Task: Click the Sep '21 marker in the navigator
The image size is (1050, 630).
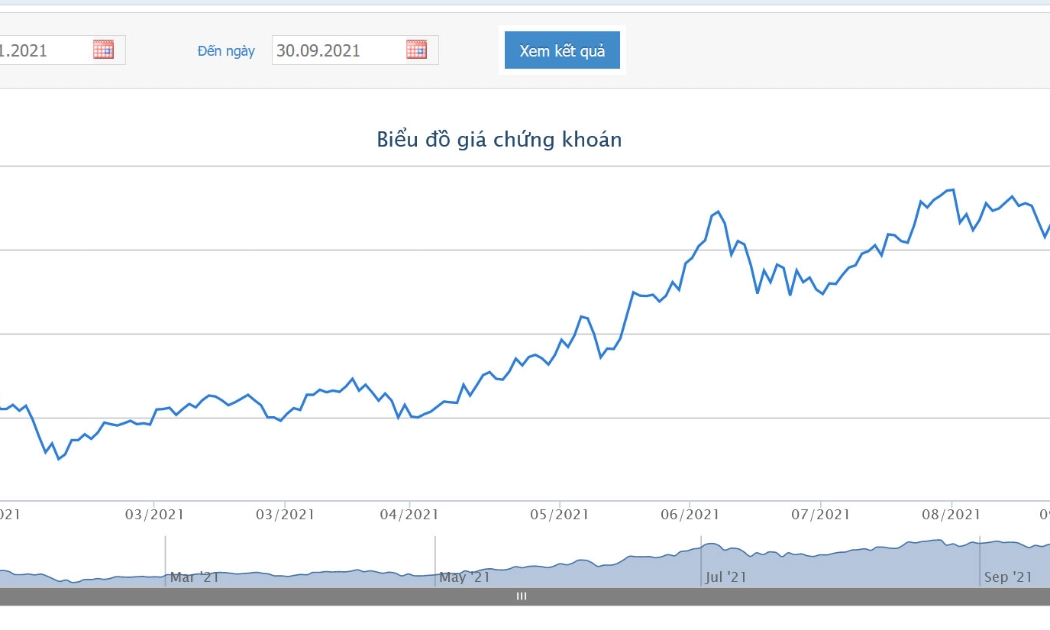Action: (1008, 577)
